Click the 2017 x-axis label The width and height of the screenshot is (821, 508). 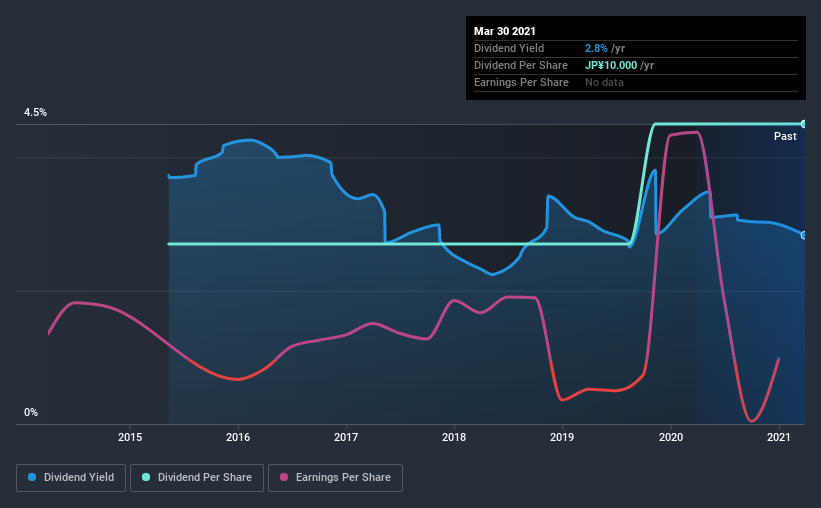point(346,437)
